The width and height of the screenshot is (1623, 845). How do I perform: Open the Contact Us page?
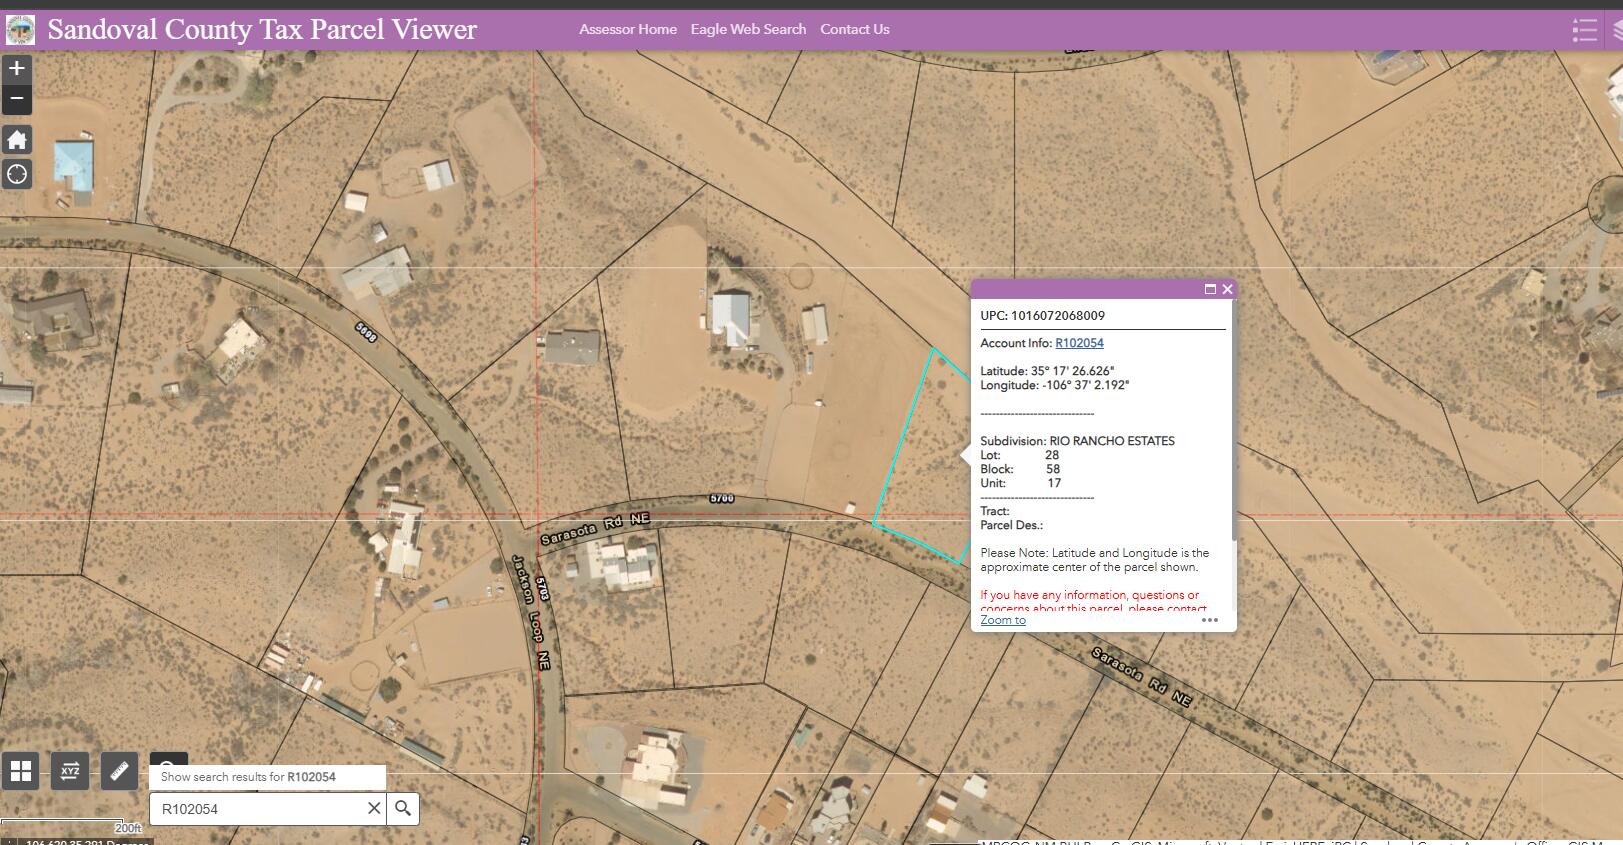(x=855, y=29)
